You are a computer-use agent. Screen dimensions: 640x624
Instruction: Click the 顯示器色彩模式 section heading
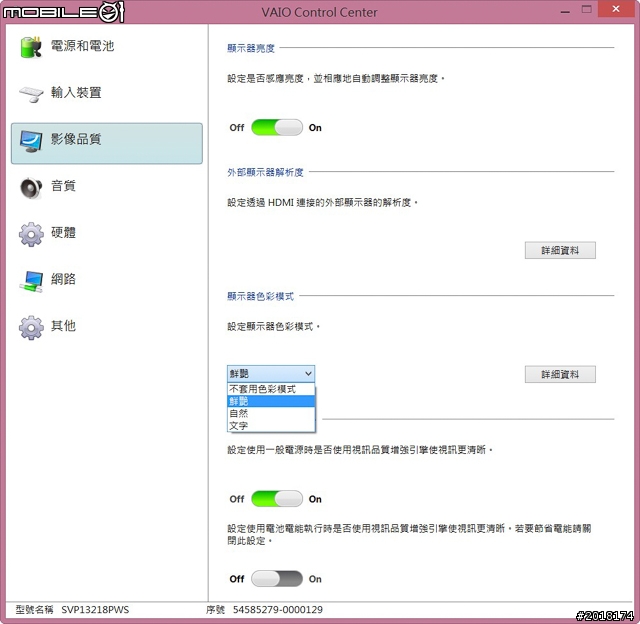point(260,296)
